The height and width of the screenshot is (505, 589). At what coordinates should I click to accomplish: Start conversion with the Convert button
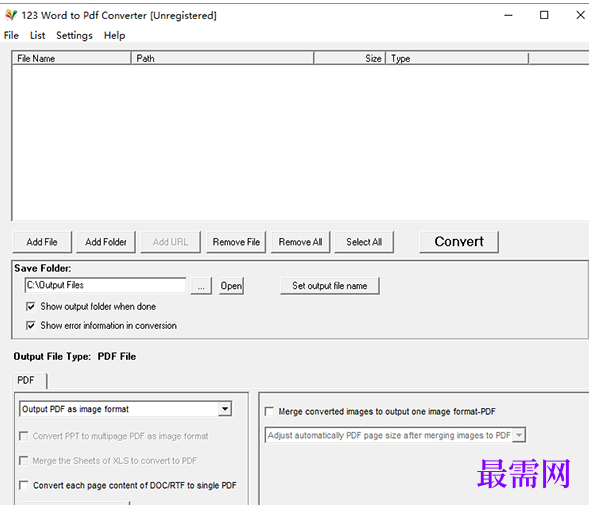(459, 242)
